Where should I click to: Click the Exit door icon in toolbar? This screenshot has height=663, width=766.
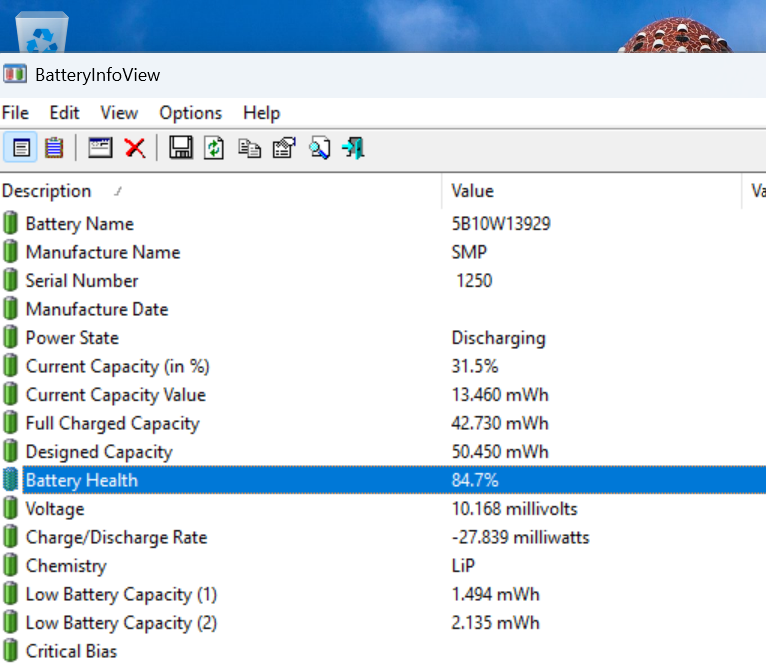(354, 148)
